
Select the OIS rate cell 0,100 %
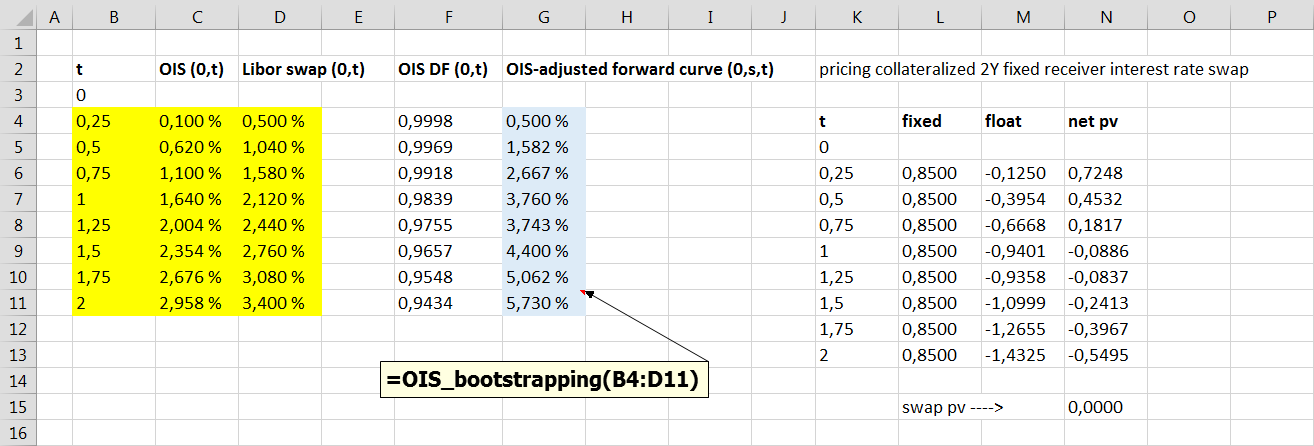pos(196,121)
